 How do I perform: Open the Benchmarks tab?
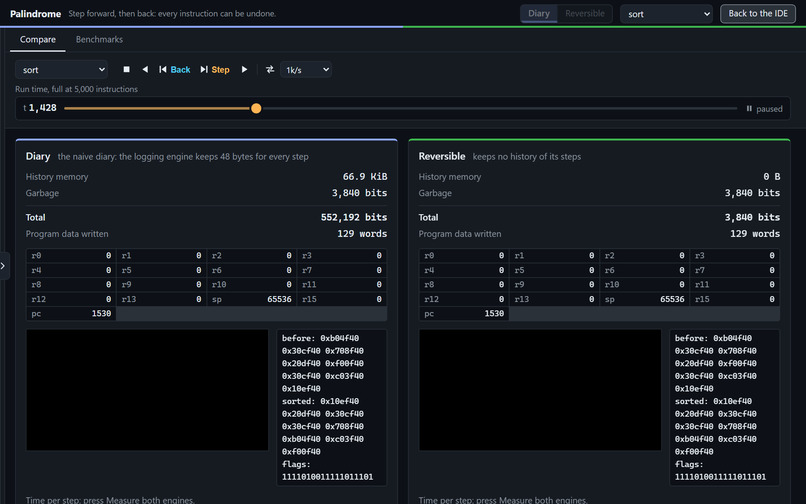point(99,40)
